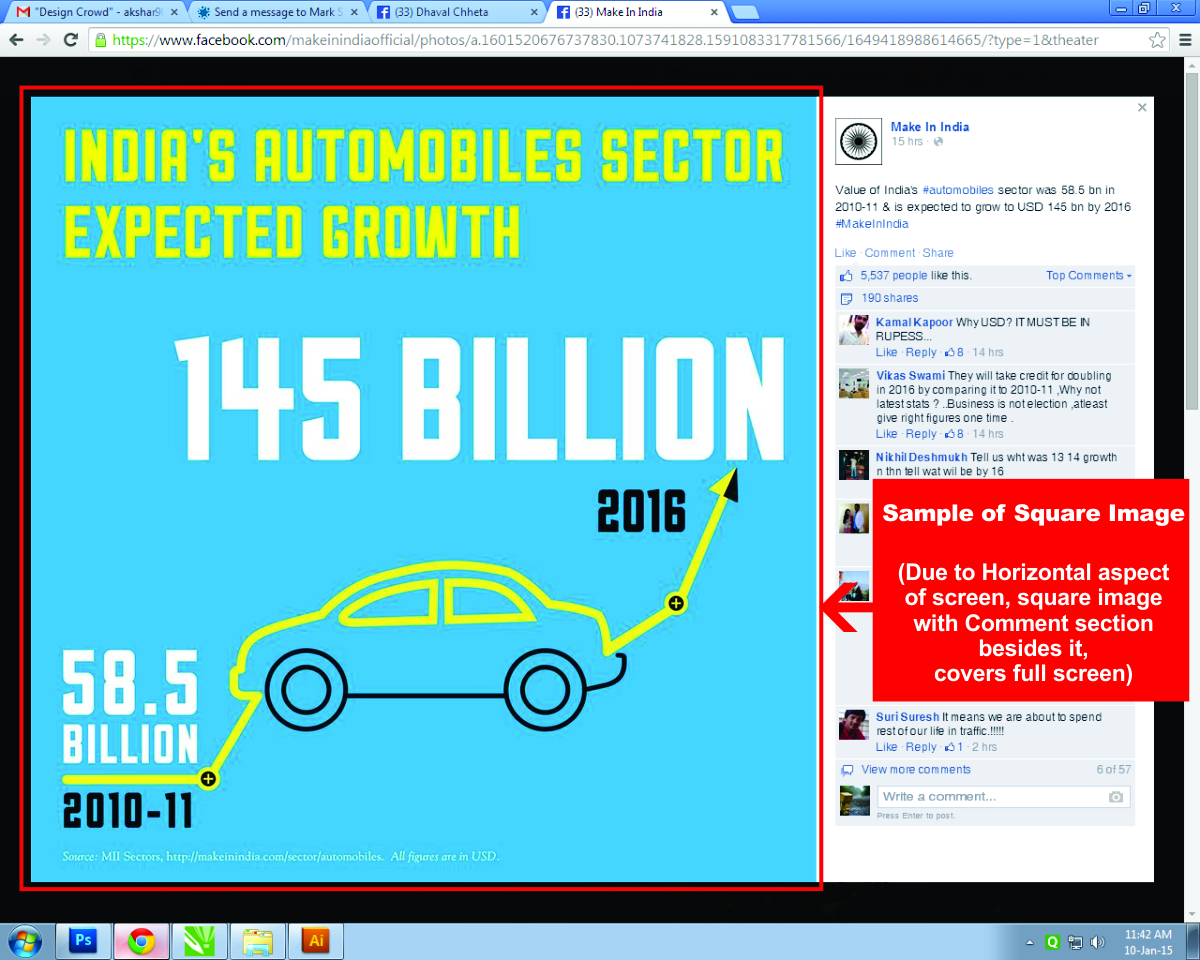Screen dimensions: 1200x960
Task: Show hidden system tray icons
Action: coord(1030,942)
